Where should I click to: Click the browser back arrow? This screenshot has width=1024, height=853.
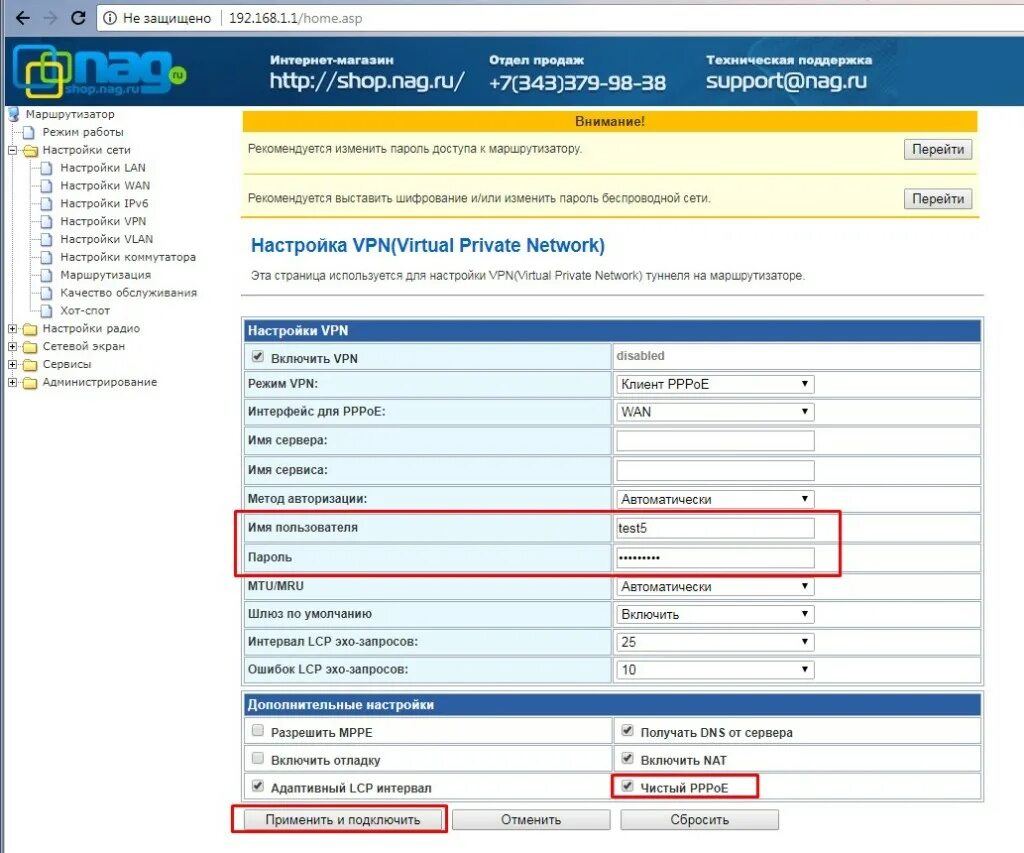23,18
